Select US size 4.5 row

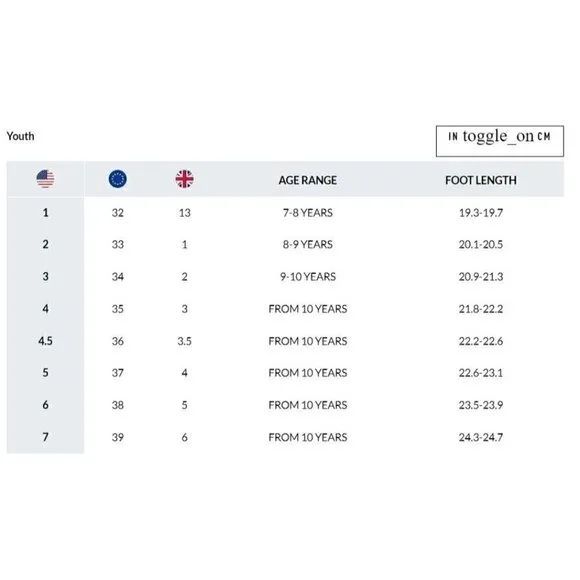coord(286,341)
